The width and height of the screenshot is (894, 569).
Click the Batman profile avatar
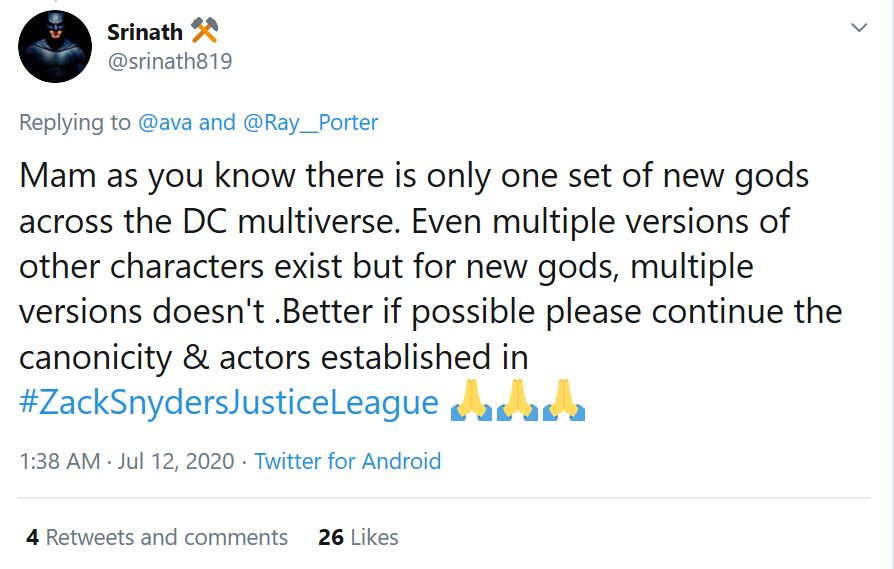coord(56,47)
